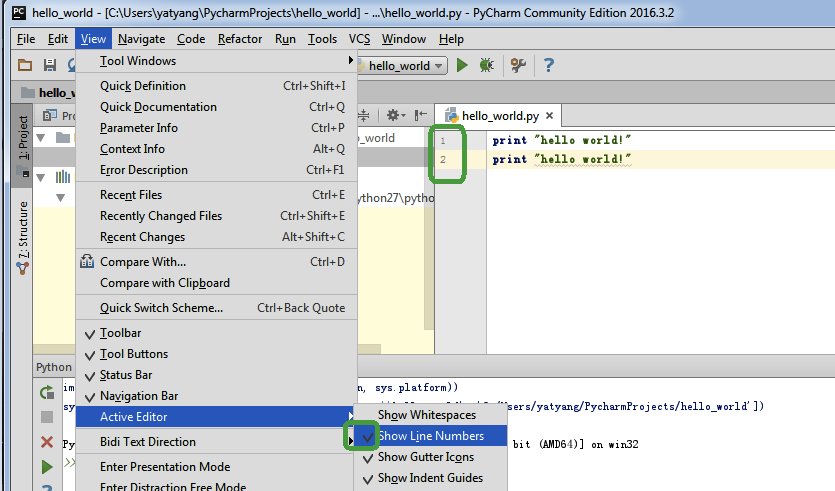
Task: Click the red X close console icon
Action: point(47,442)
